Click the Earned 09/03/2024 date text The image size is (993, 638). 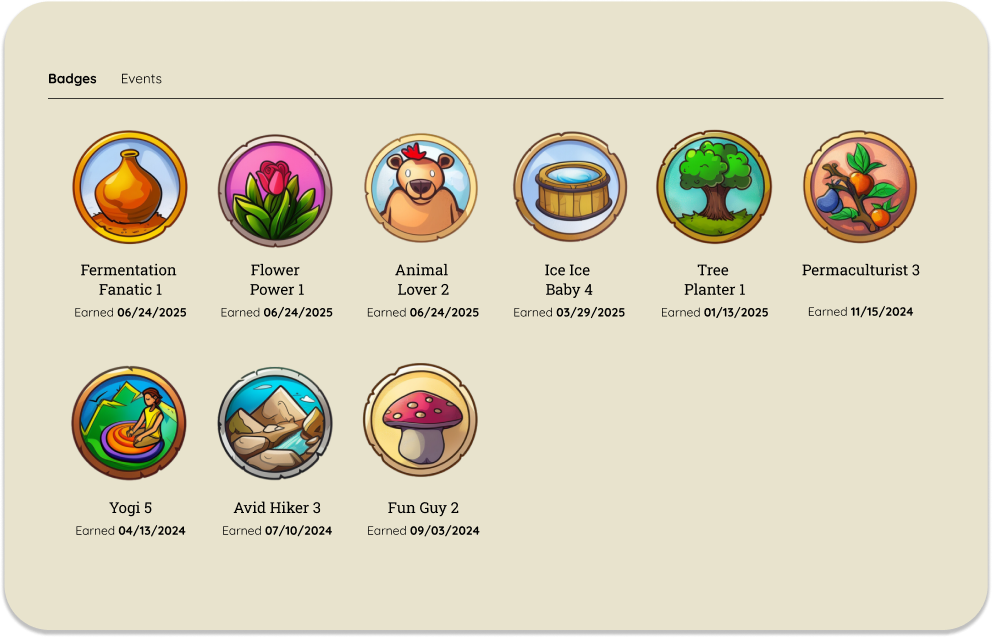[x=423, y=530]
